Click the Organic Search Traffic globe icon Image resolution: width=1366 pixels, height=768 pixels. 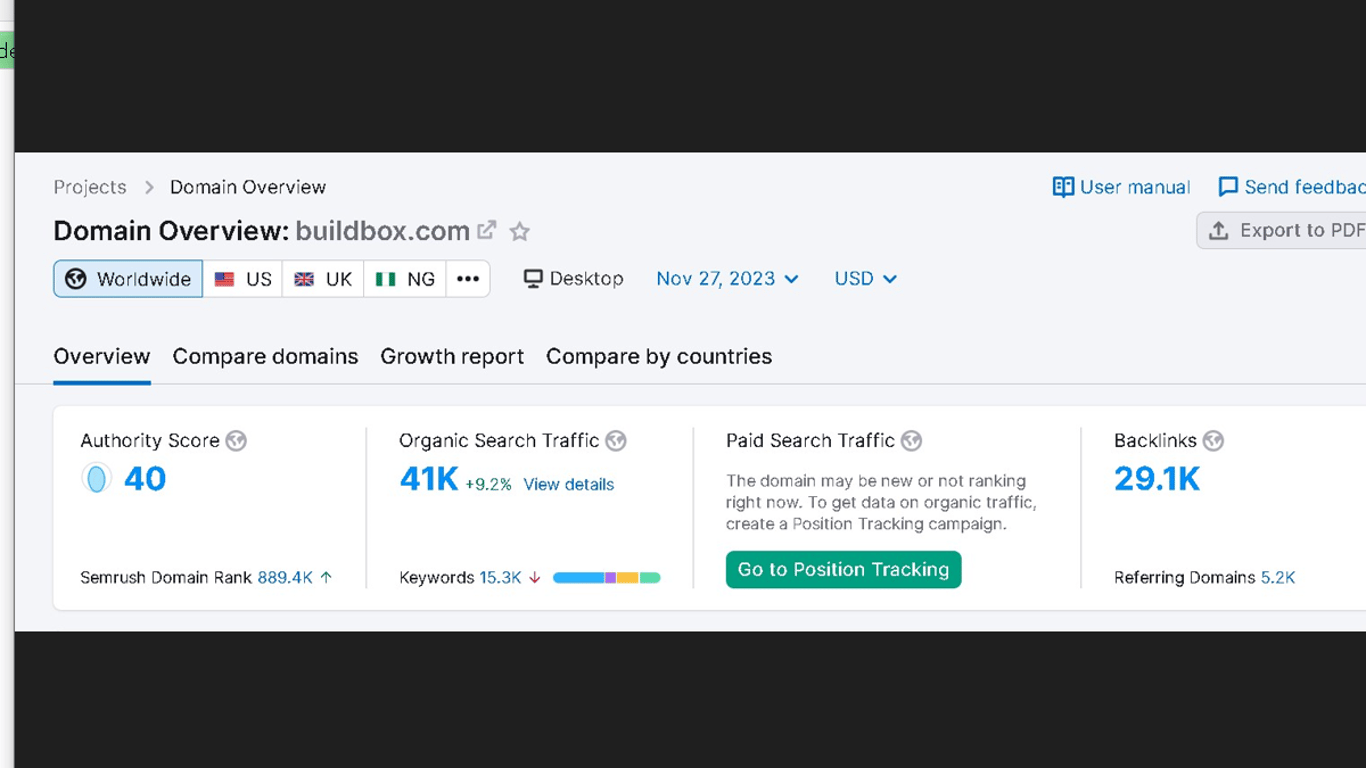click(616, 441)
